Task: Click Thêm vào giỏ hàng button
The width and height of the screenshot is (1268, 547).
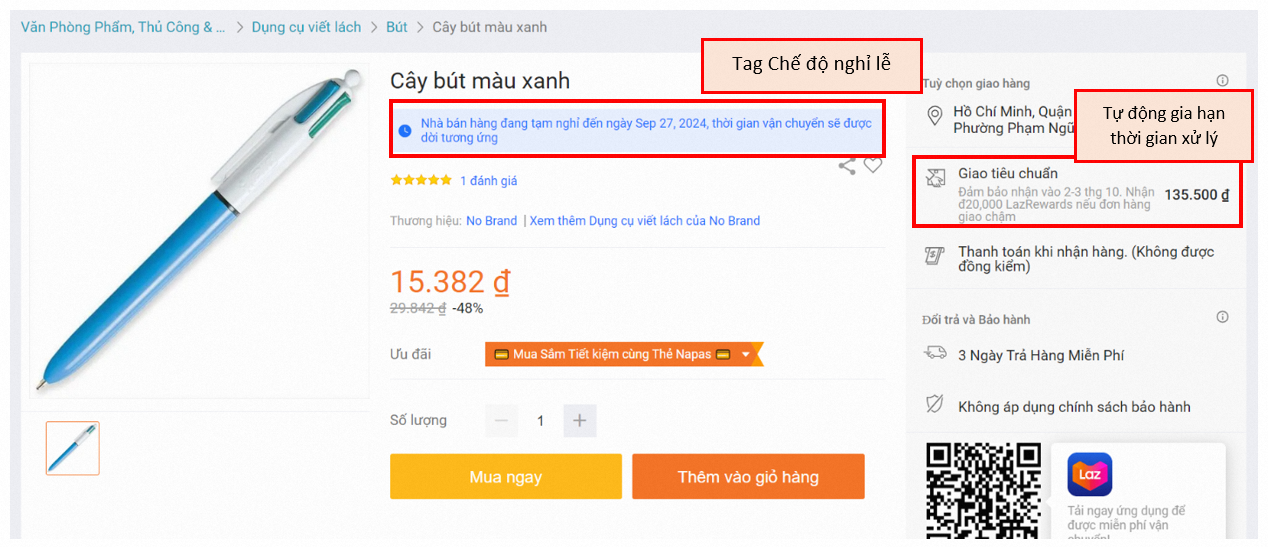Action: point(748,477)
